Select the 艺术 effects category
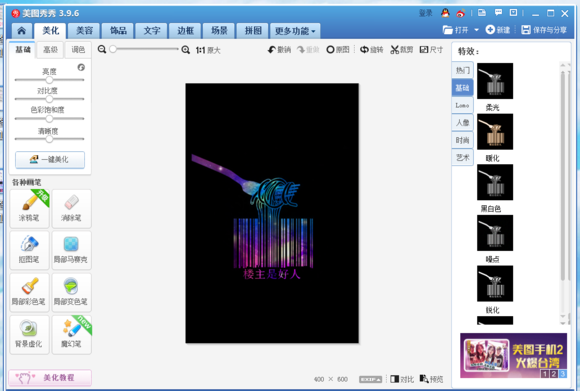 pos(462,157)
